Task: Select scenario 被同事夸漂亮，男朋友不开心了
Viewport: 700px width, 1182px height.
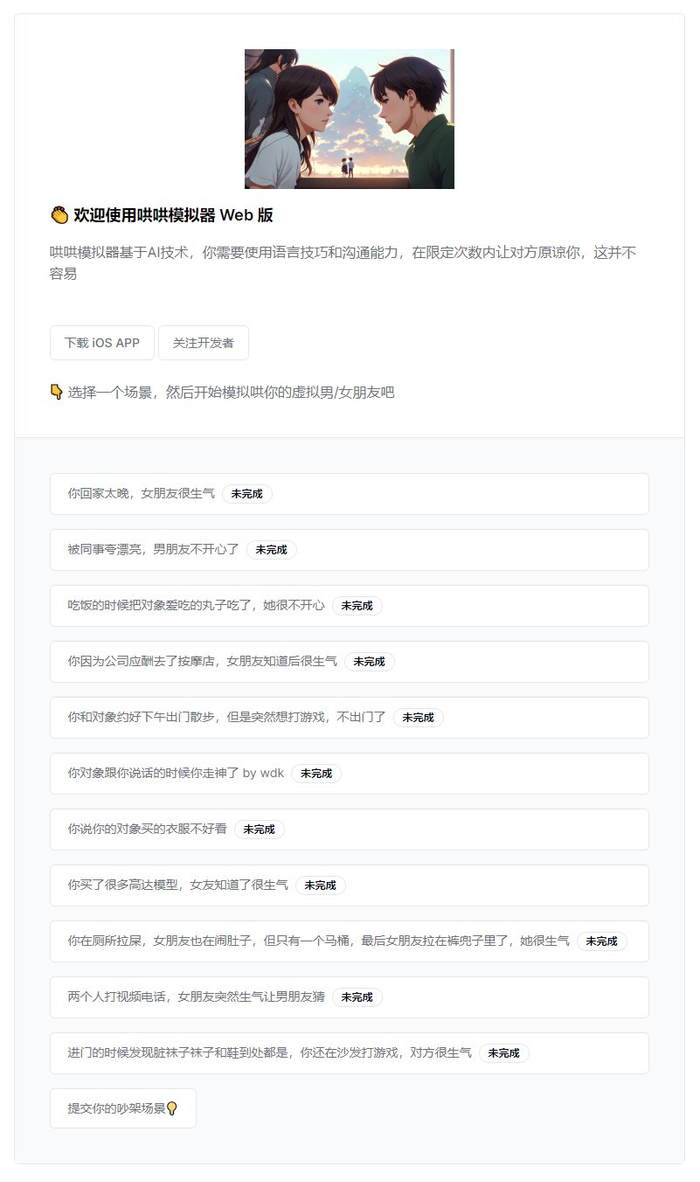Action: (350, 550)
